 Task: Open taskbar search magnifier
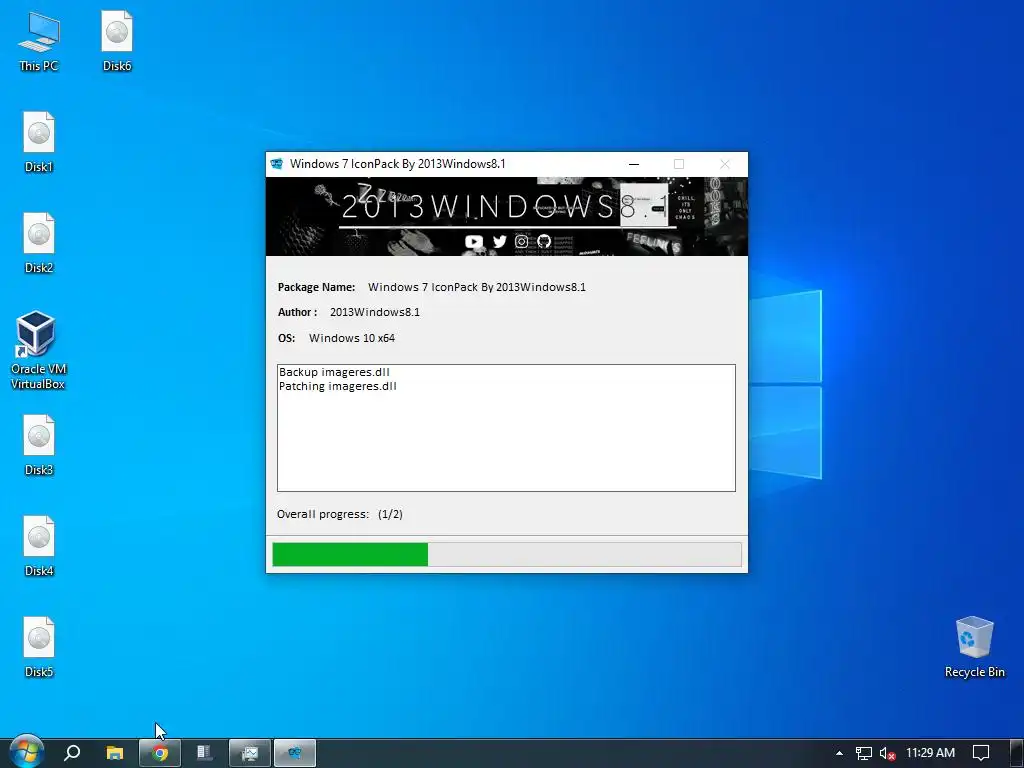pos(72,753)
